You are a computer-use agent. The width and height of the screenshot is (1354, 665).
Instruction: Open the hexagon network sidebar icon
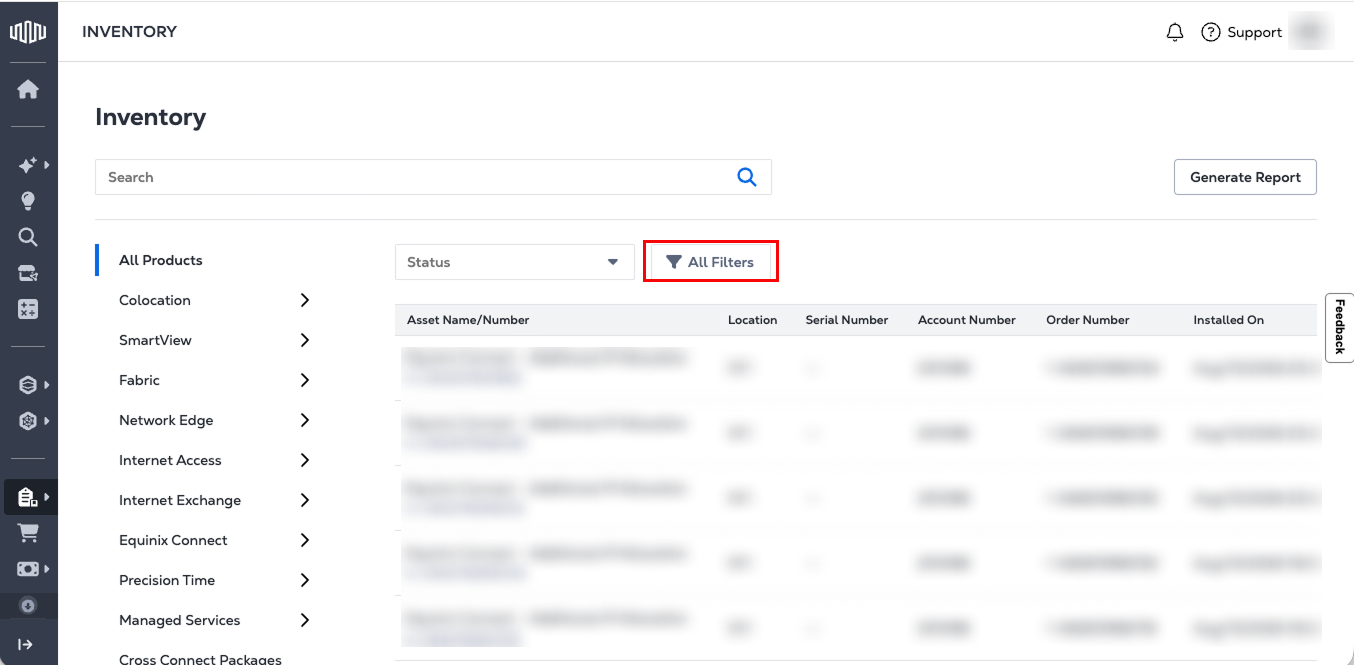(28, 421)
